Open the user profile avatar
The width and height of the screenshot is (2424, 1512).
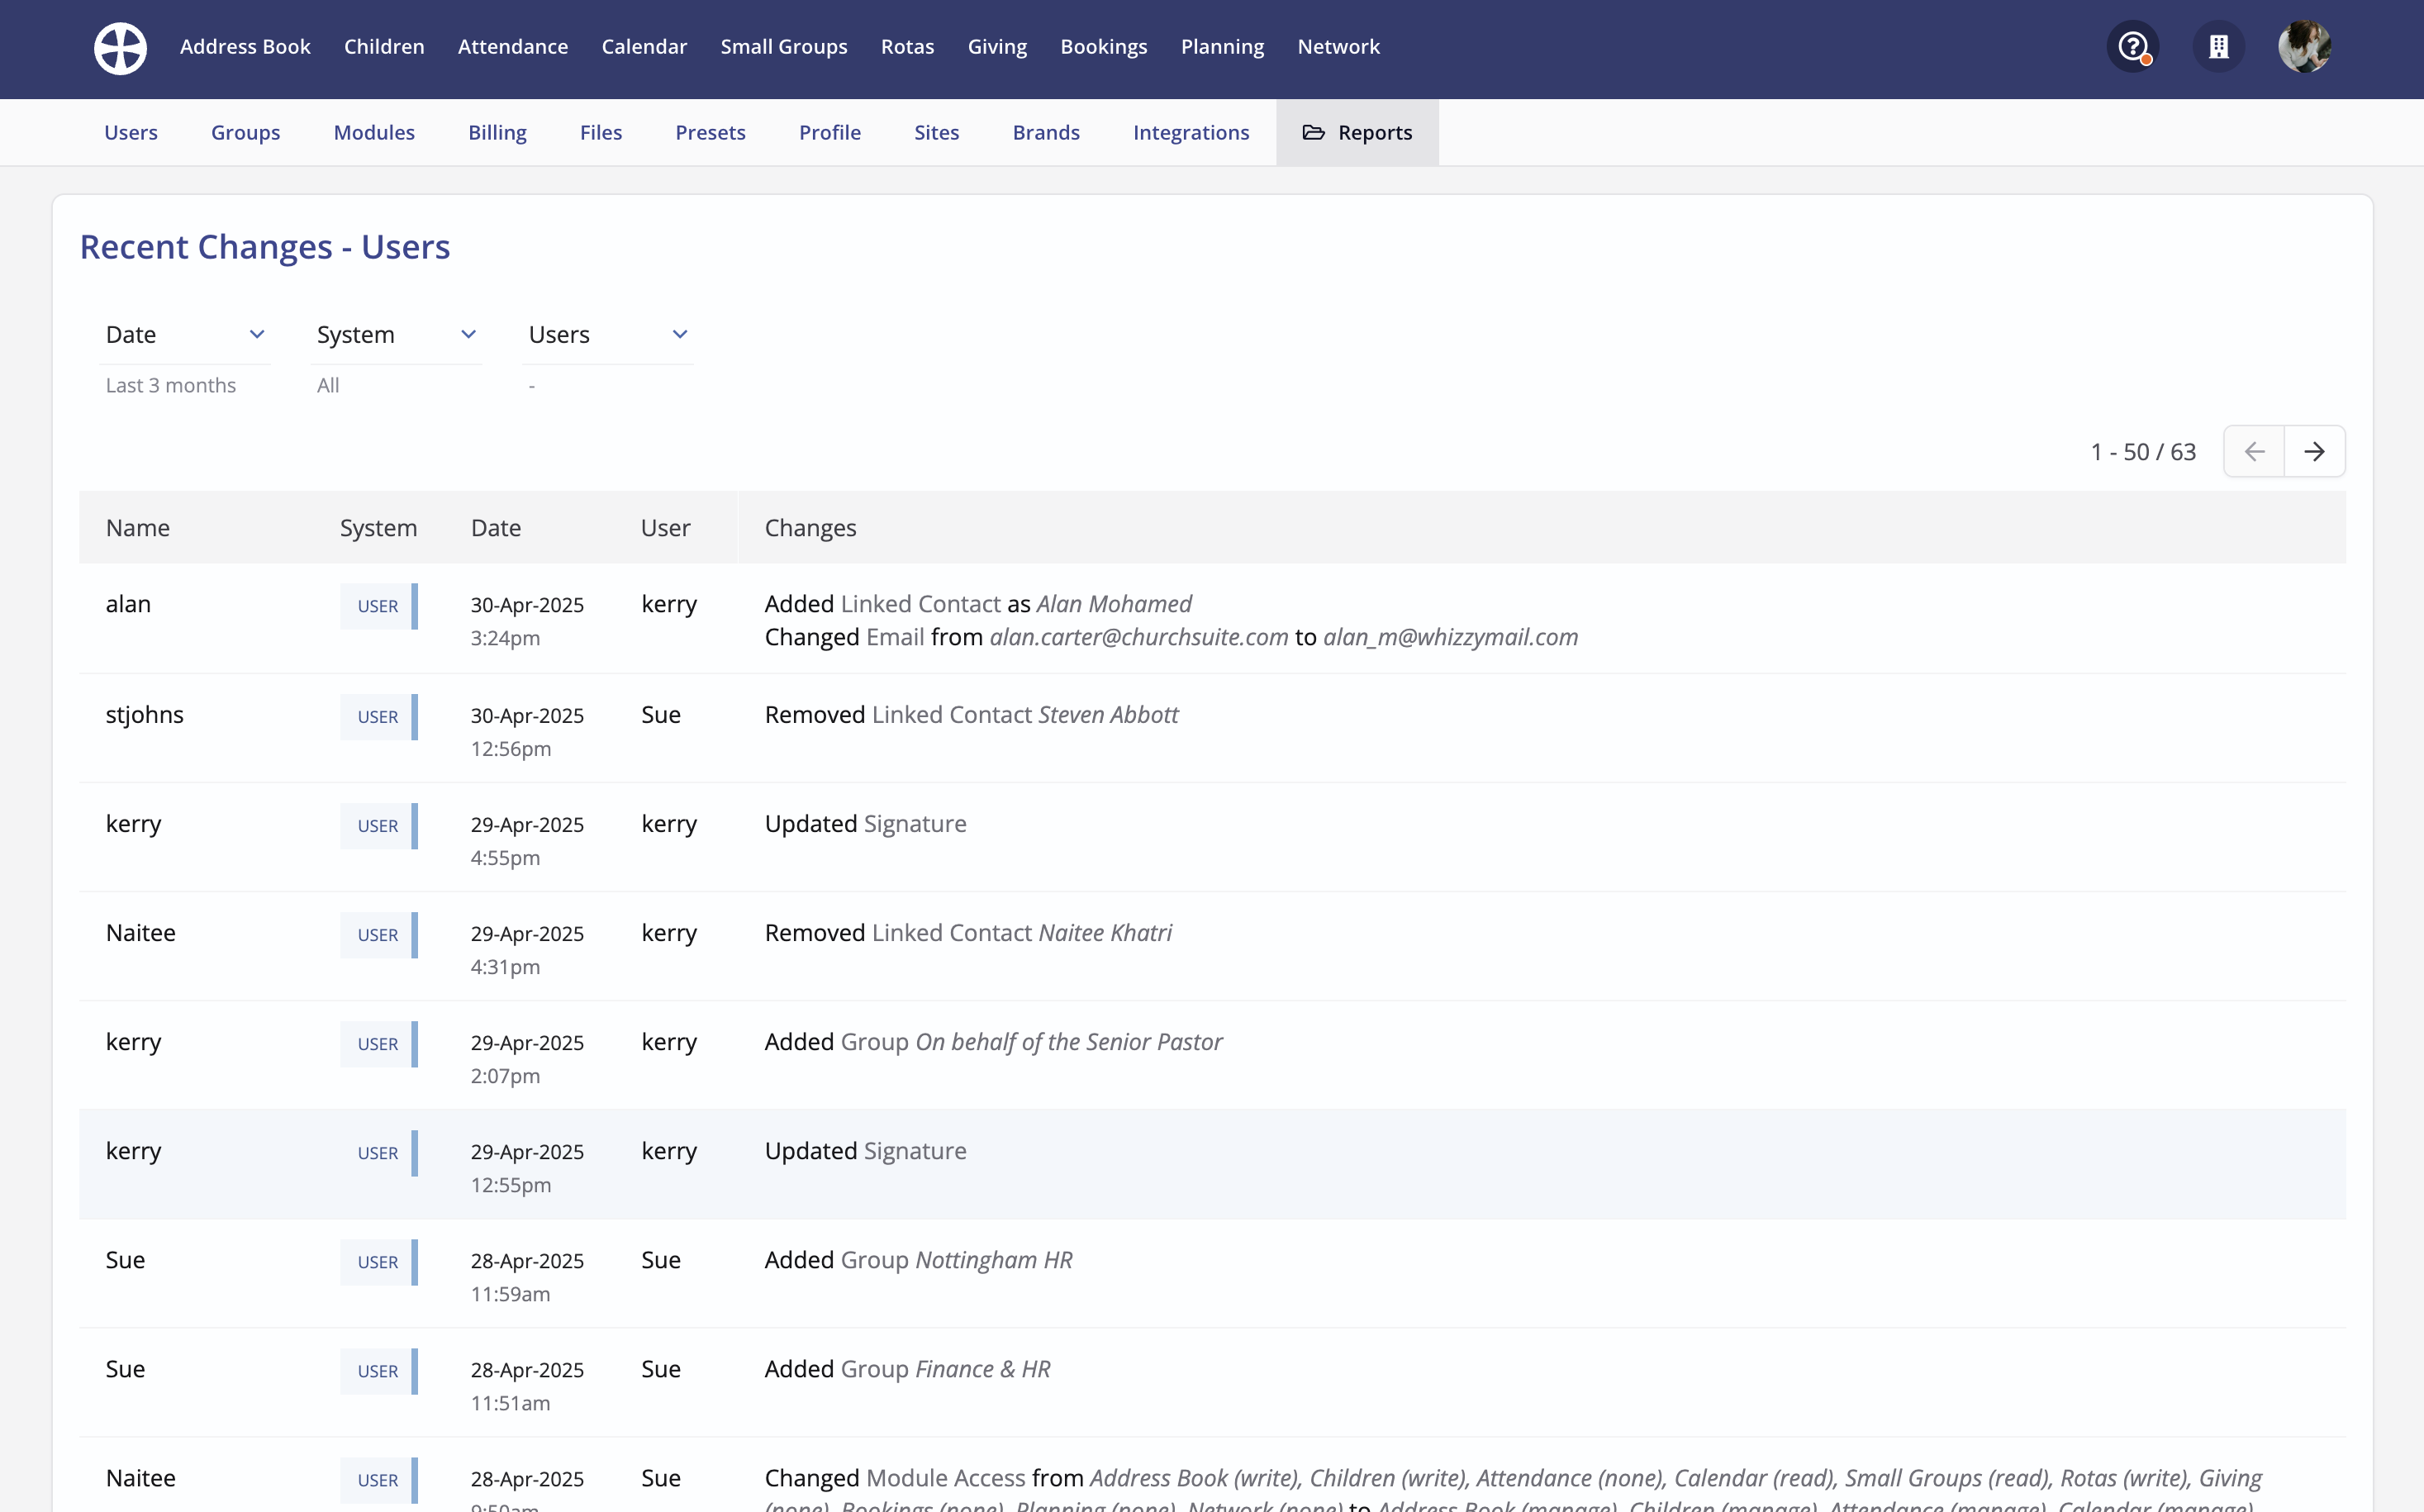(2304, 47)
